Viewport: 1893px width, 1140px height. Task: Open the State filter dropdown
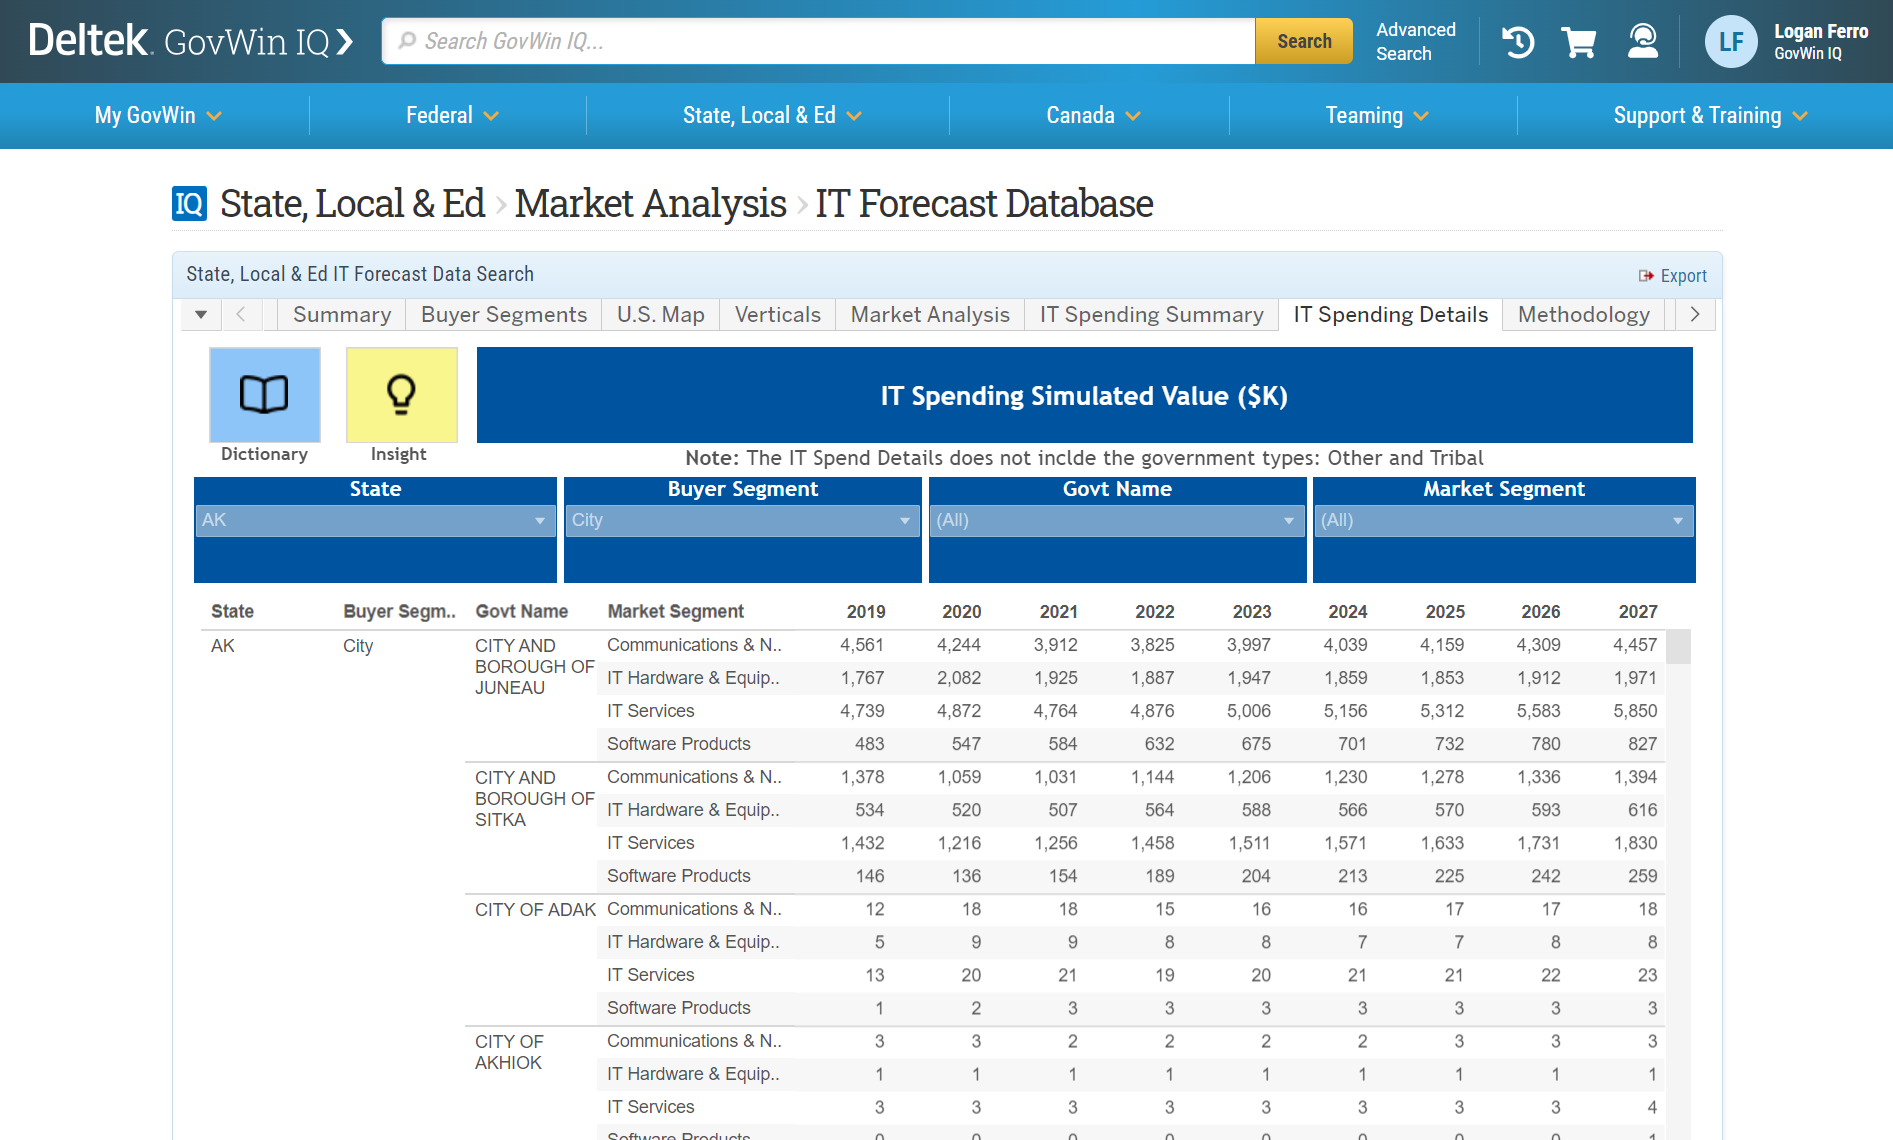pyautogui.click(x=375, y=521)
